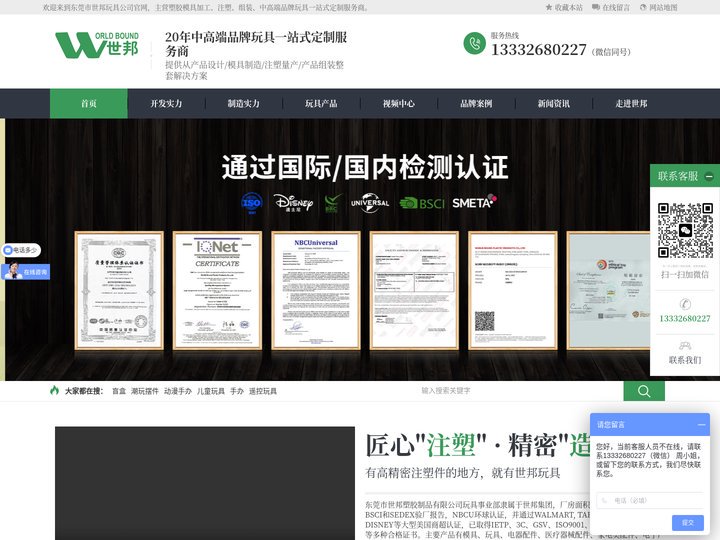Click the flame icon by 大家都在搜
This screenshot has height=540, width=720.
(x=55, y=390)
